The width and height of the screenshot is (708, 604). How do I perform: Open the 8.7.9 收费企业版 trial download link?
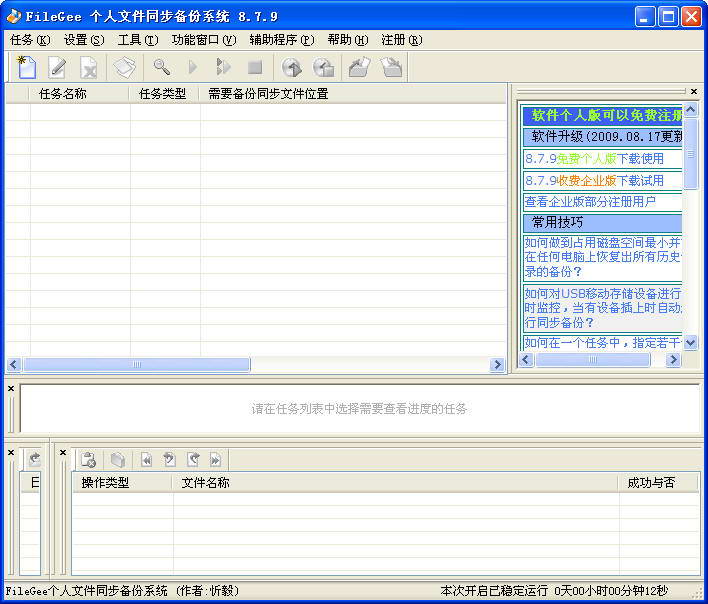pos(594,181)
